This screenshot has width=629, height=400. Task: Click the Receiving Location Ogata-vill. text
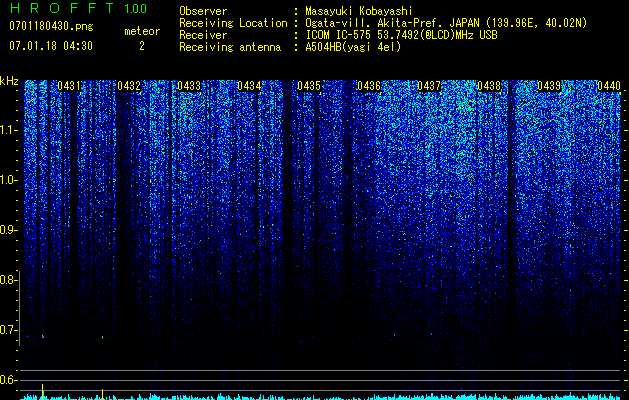pos(444,23)
